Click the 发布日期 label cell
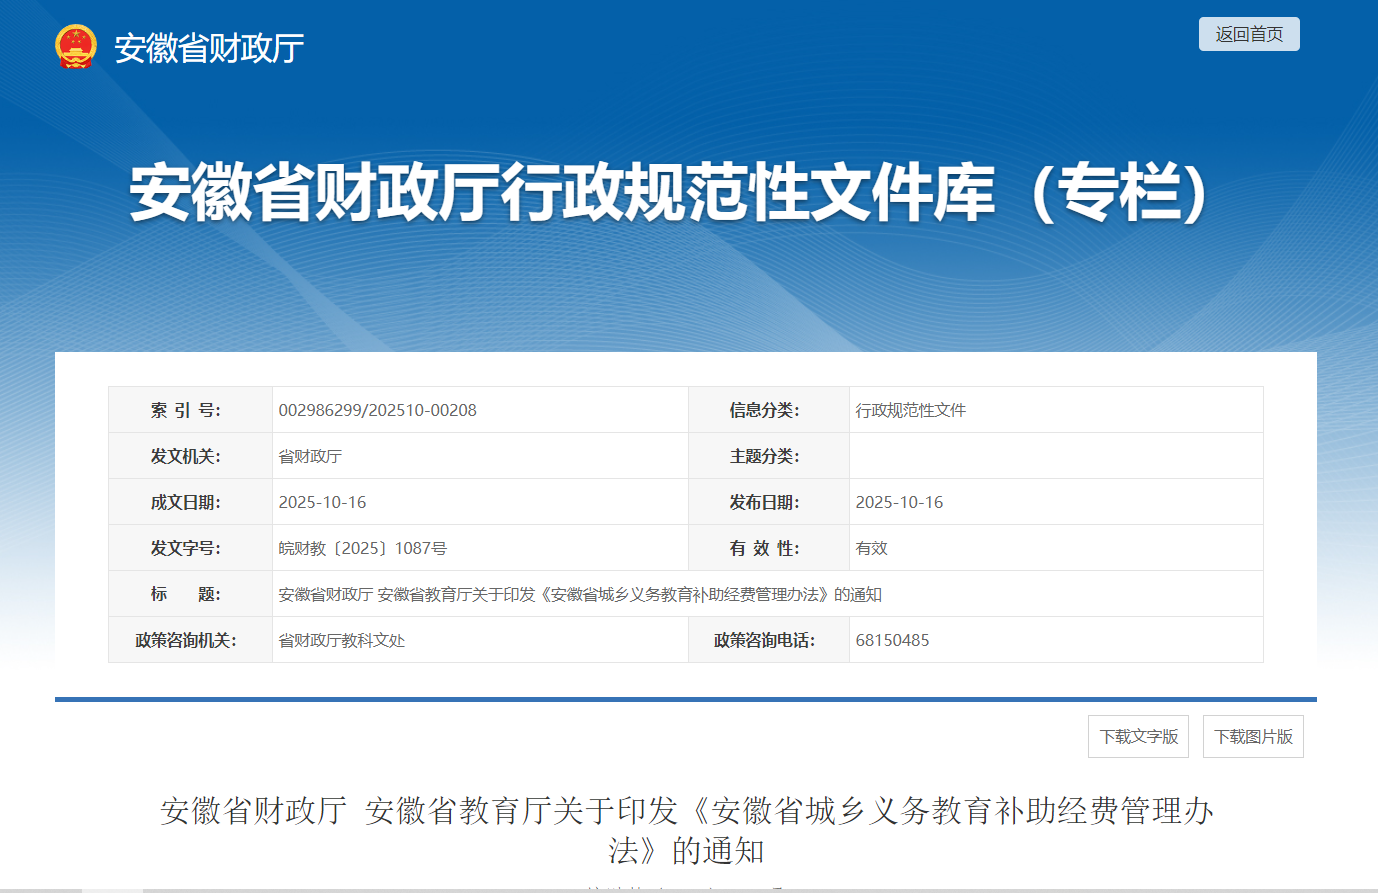1378x893 pixels. point(768,502)
